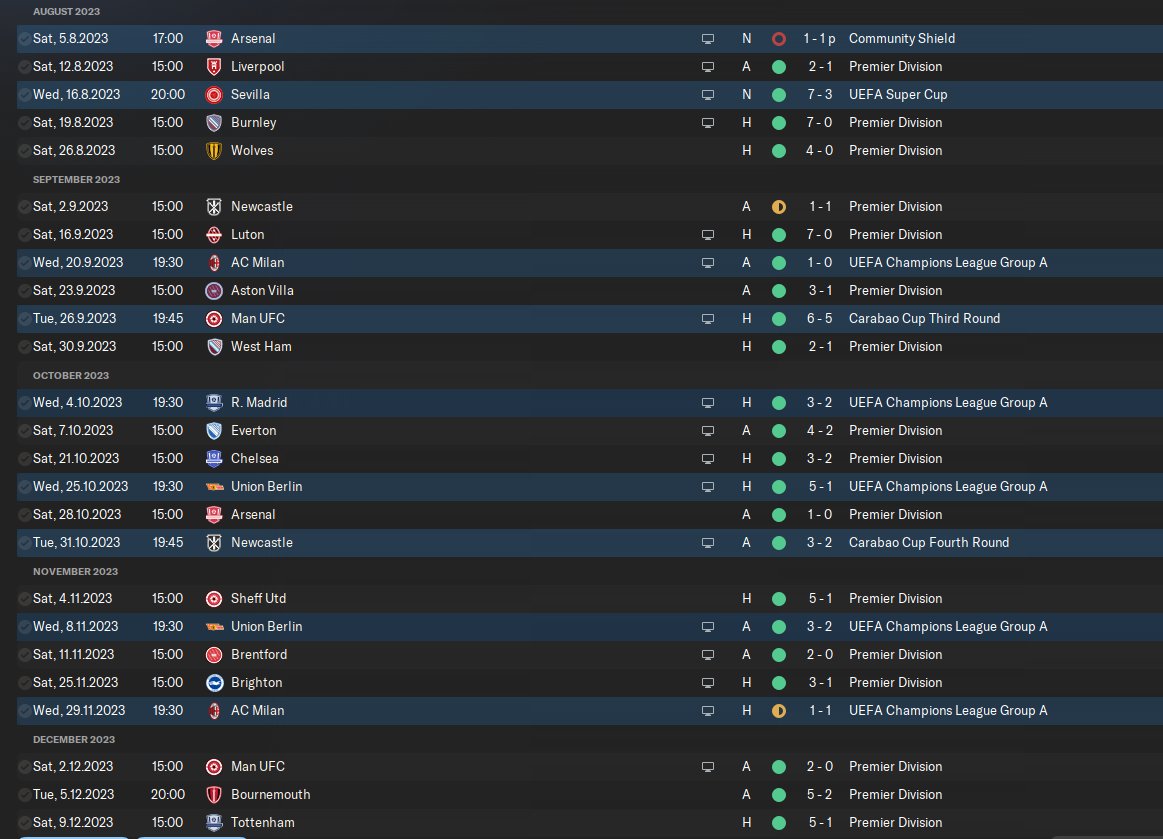Image resolution: width=1163 pixels, height=839 pixels.
Task: Click the Bournemouth club badge
Action: [213, 795]
